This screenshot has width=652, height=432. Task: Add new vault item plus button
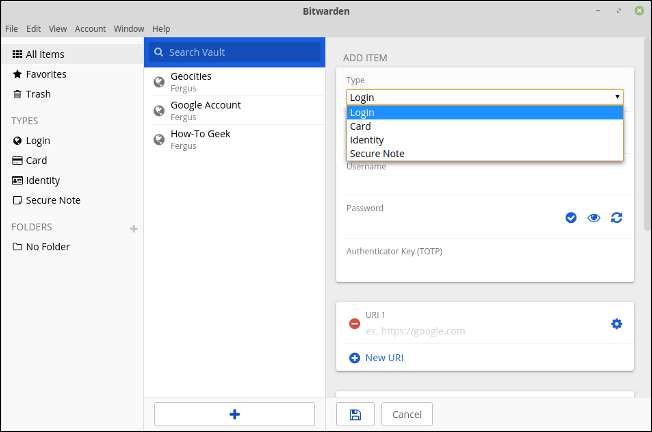pyautogui.click(x=235, y=414)
